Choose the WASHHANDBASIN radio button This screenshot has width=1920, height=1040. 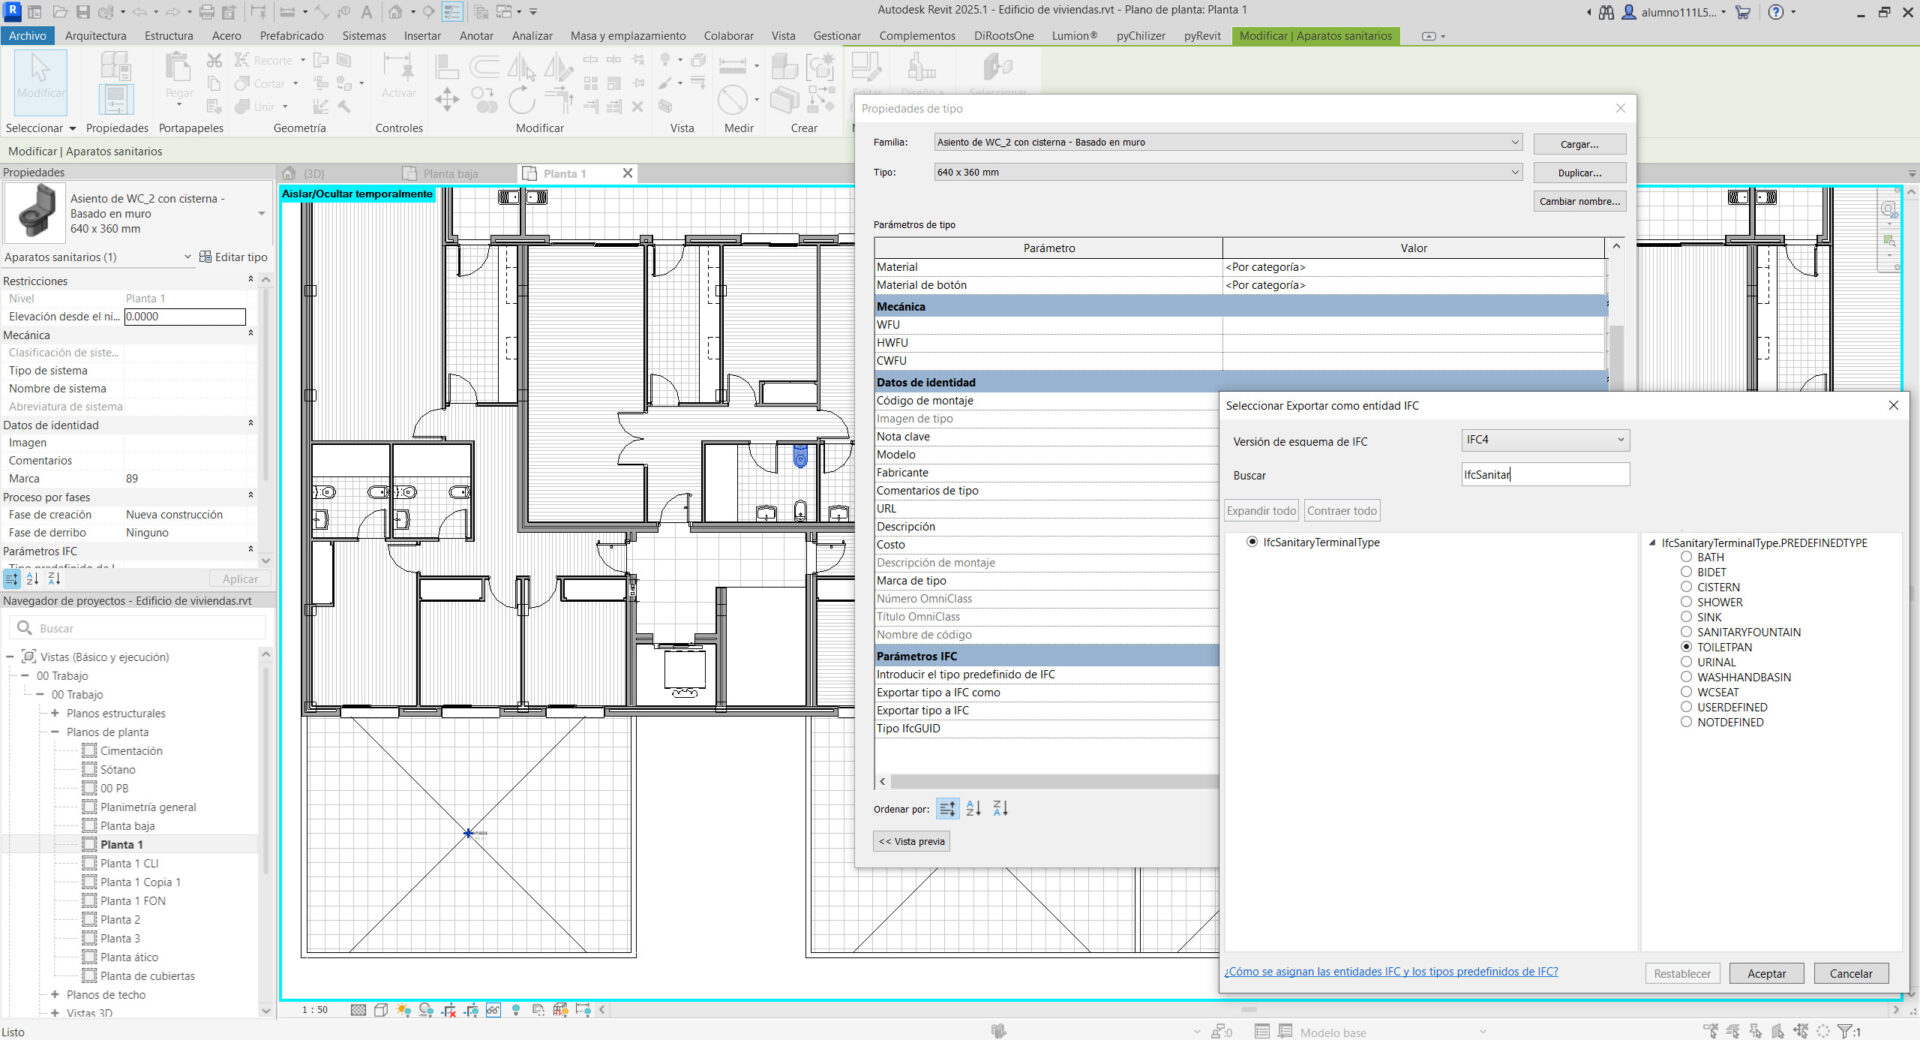pos(1686,677)
